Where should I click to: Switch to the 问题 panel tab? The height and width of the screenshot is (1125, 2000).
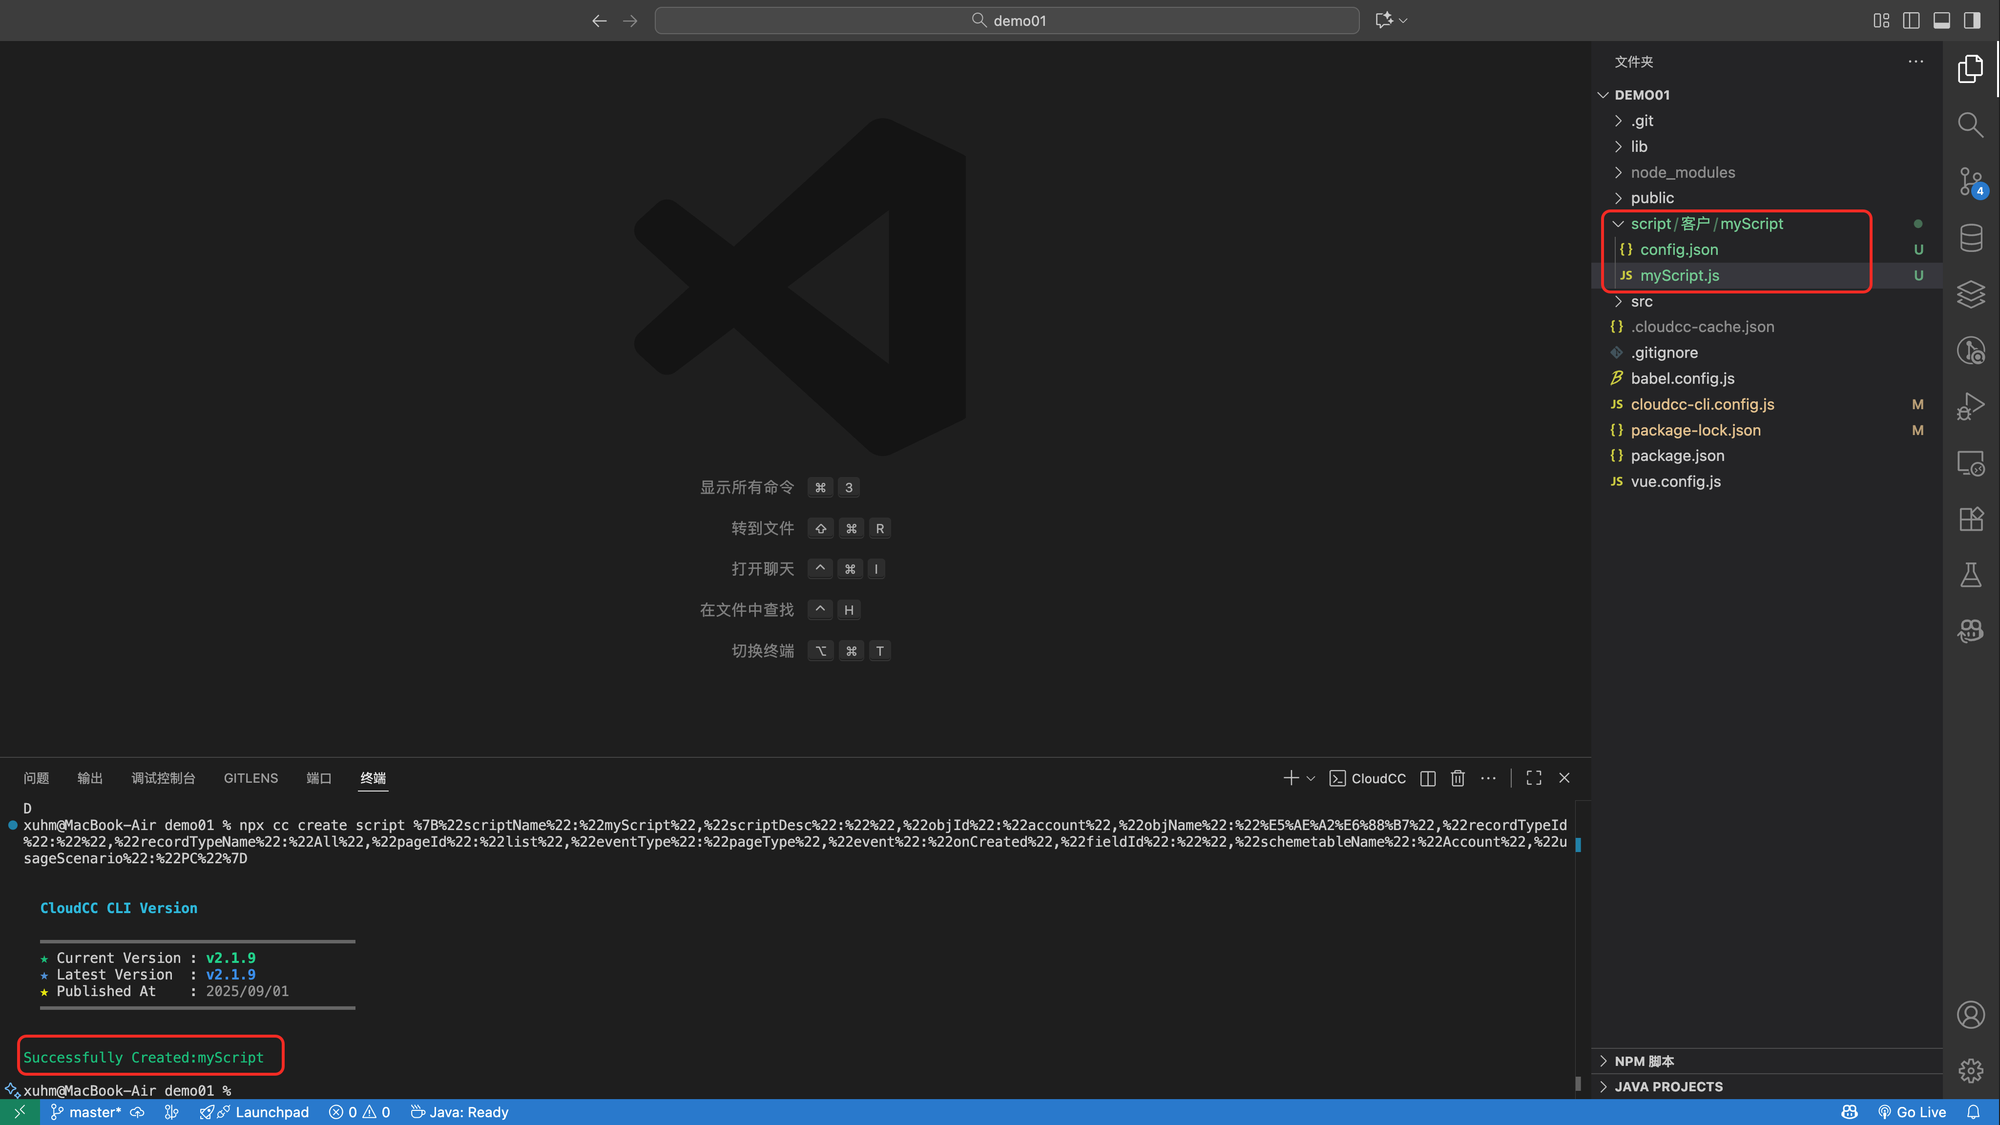(x=36, y=778)
